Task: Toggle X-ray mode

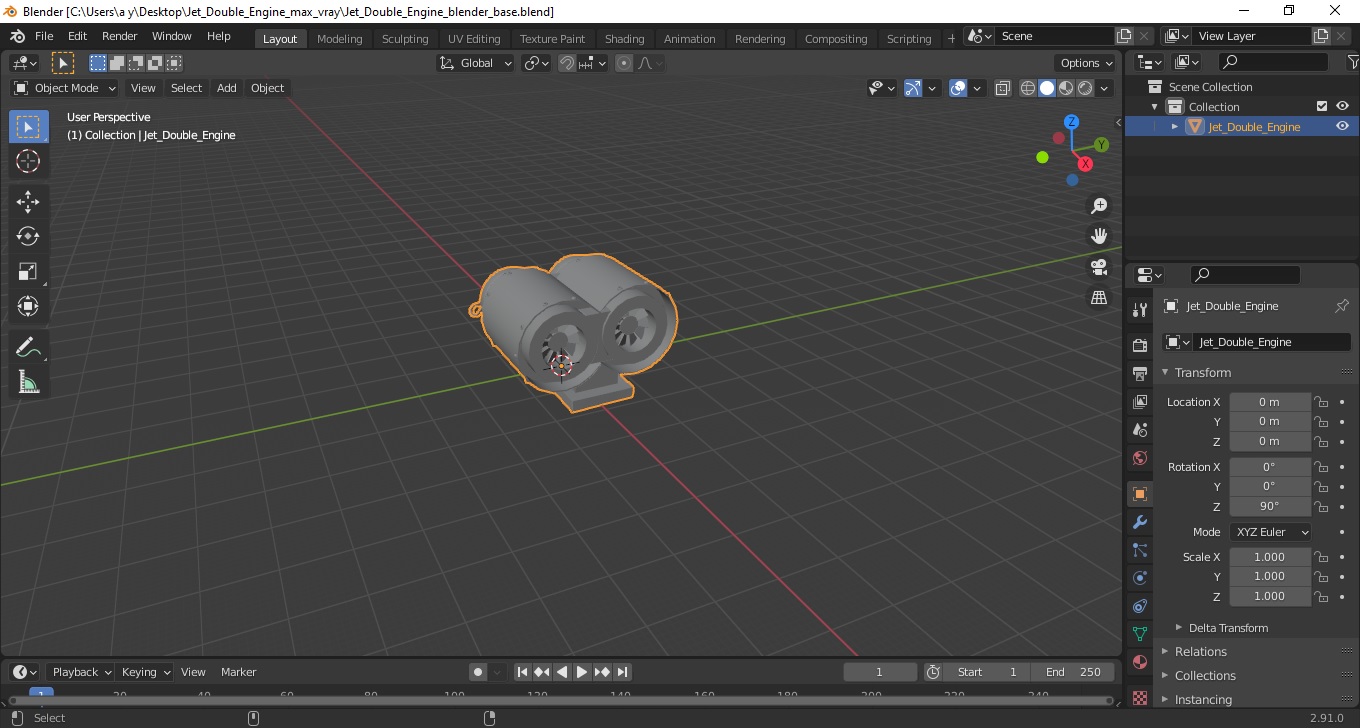Action: coord(1003,88)
